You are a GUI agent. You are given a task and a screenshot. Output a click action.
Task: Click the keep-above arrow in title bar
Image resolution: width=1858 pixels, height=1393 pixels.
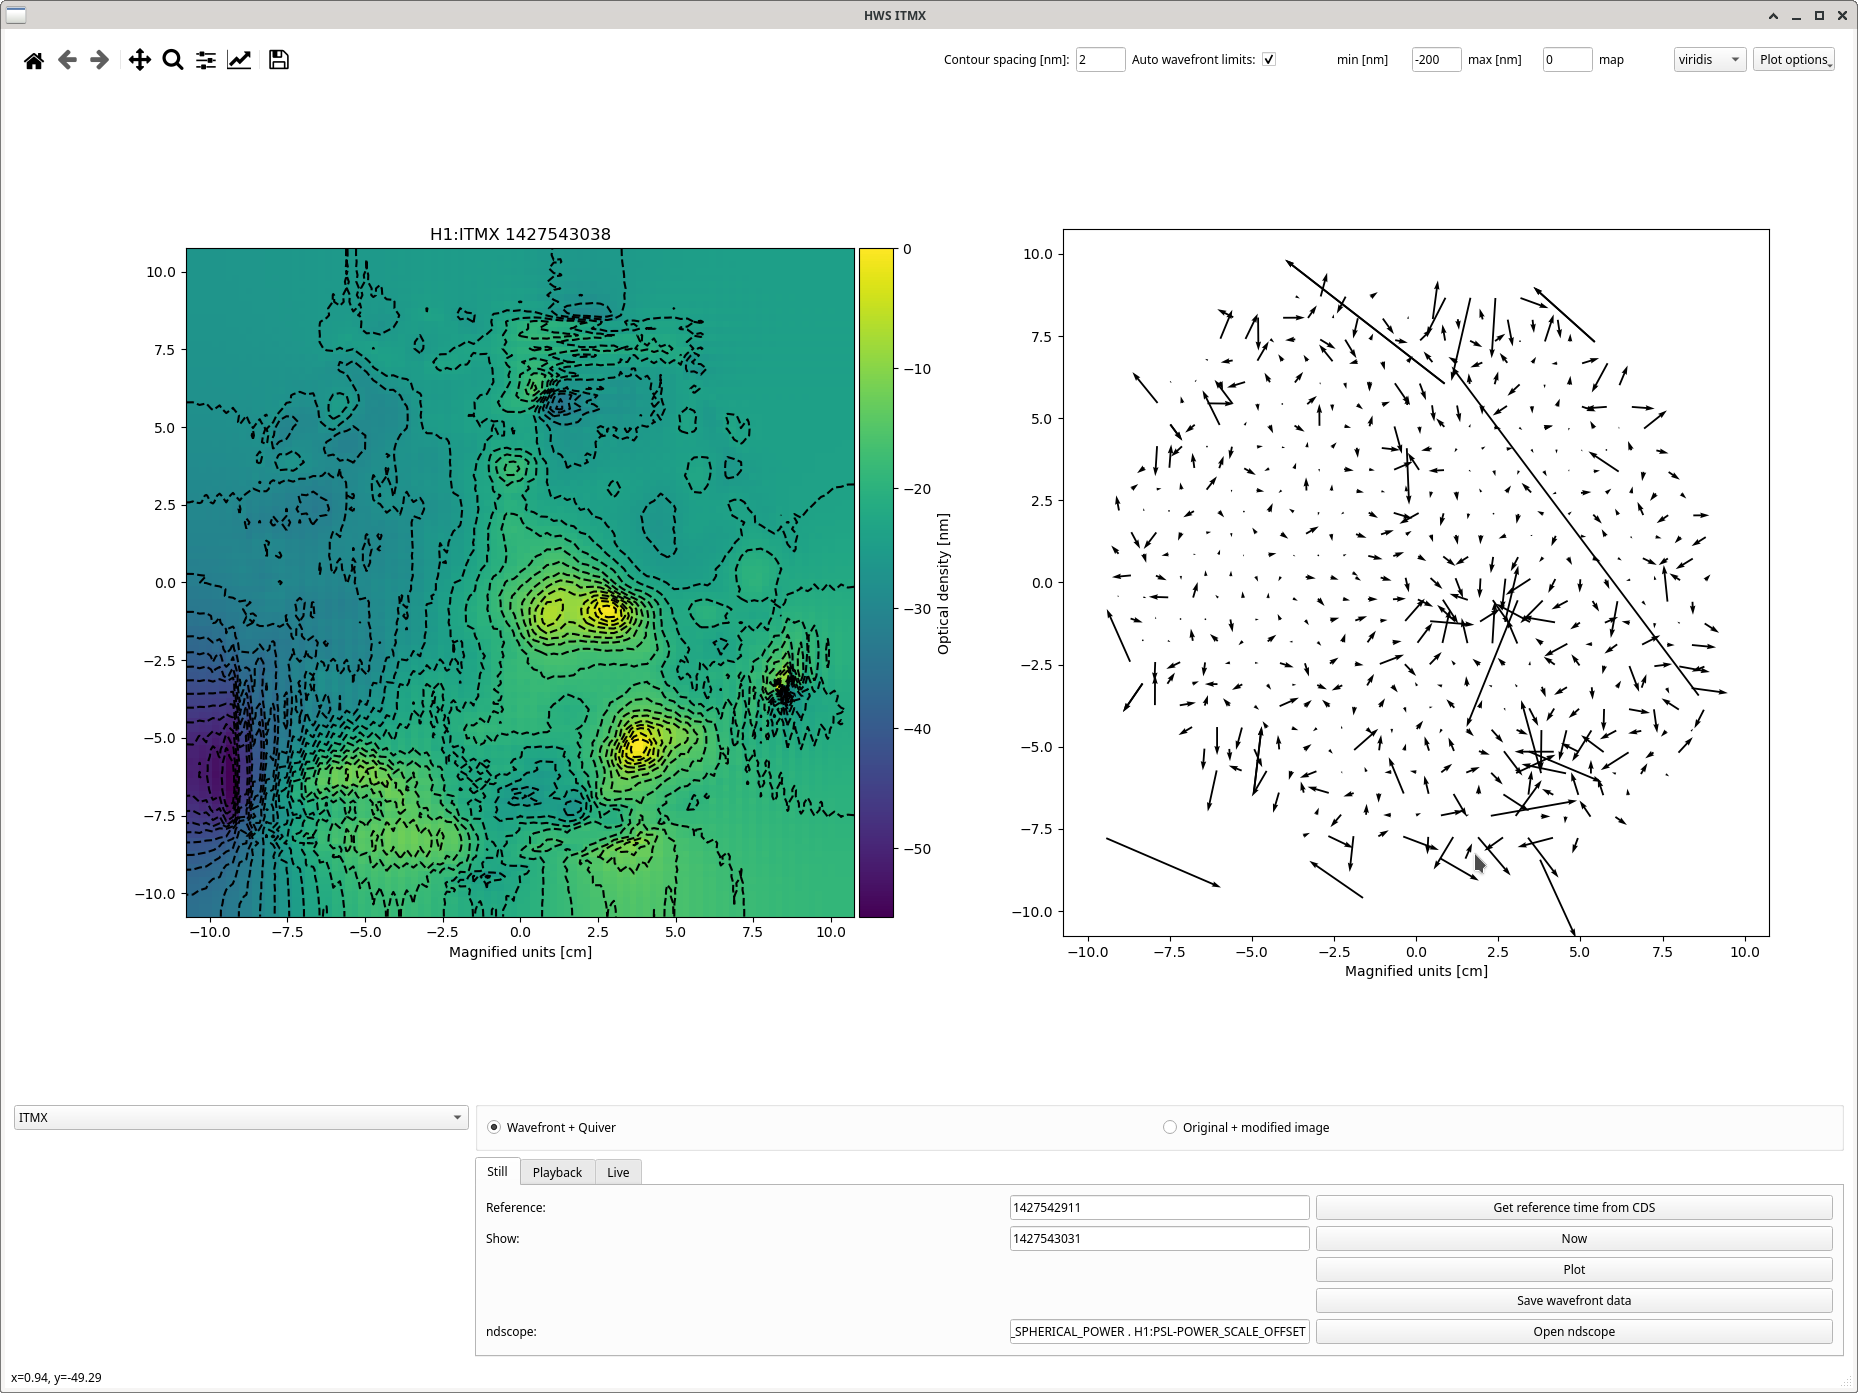point(1773,15)
